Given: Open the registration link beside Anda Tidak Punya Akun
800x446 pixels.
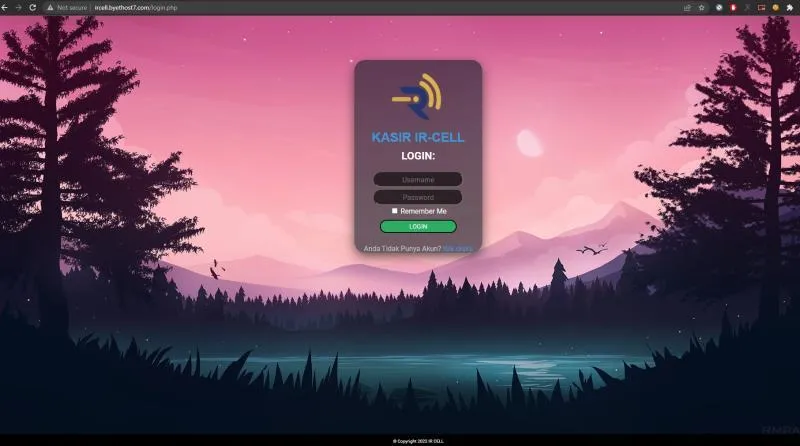Looking at the screenshot, I should [457, 247].
